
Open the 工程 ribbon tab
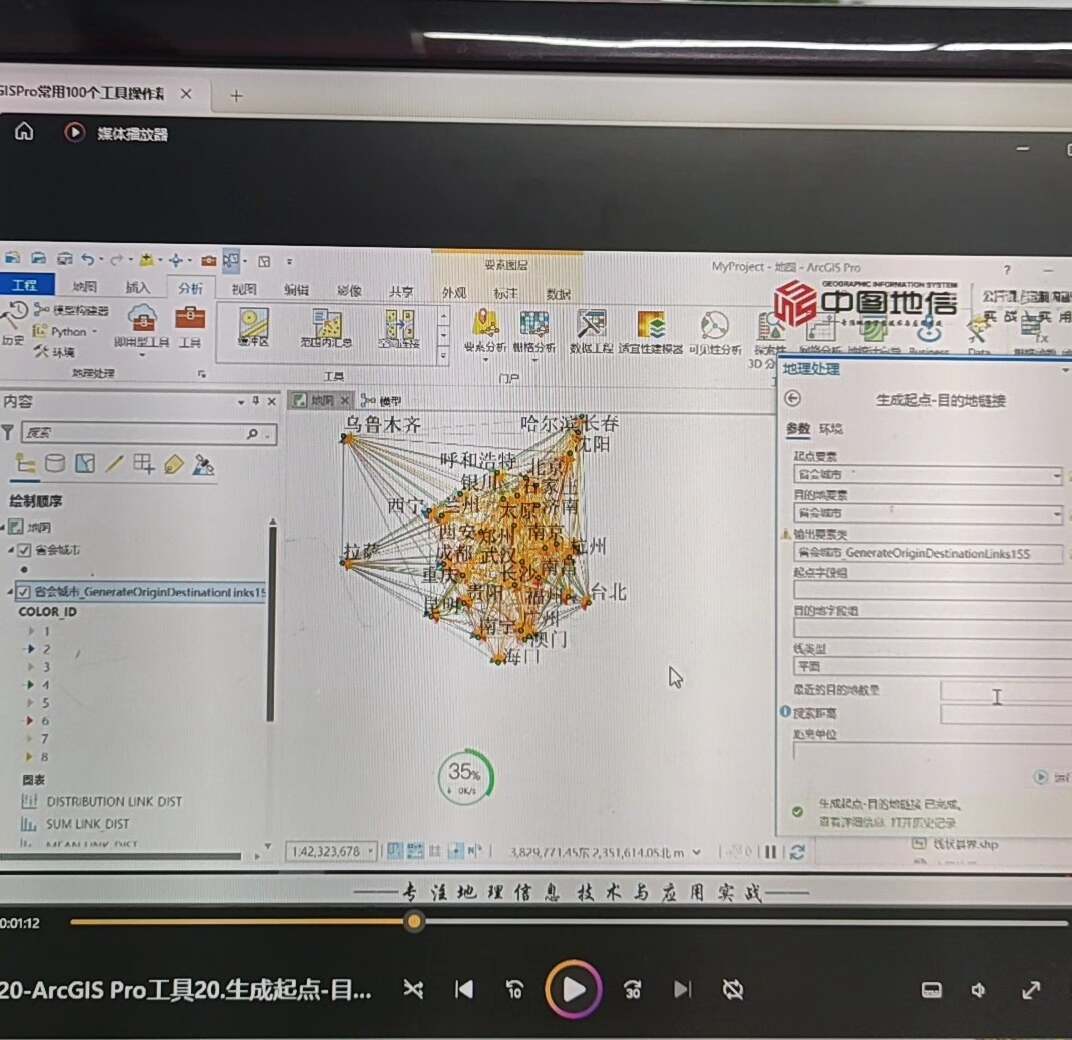pos(25,285)
